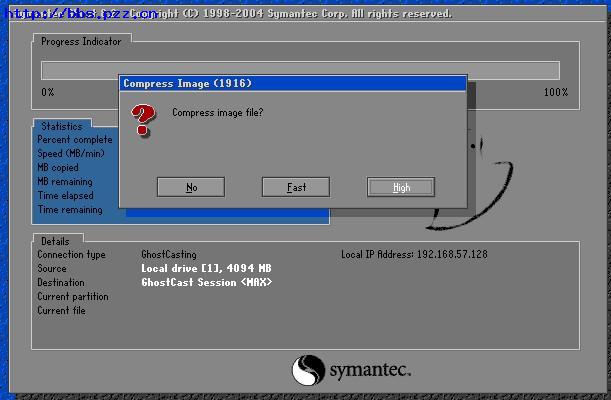Click the 'GhostCasting' connection value
This screenshot has height=400, width=611.
click(169, 255)
